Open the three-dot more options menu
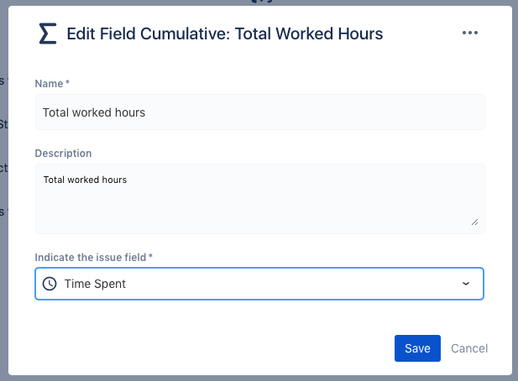 [470, 33]
